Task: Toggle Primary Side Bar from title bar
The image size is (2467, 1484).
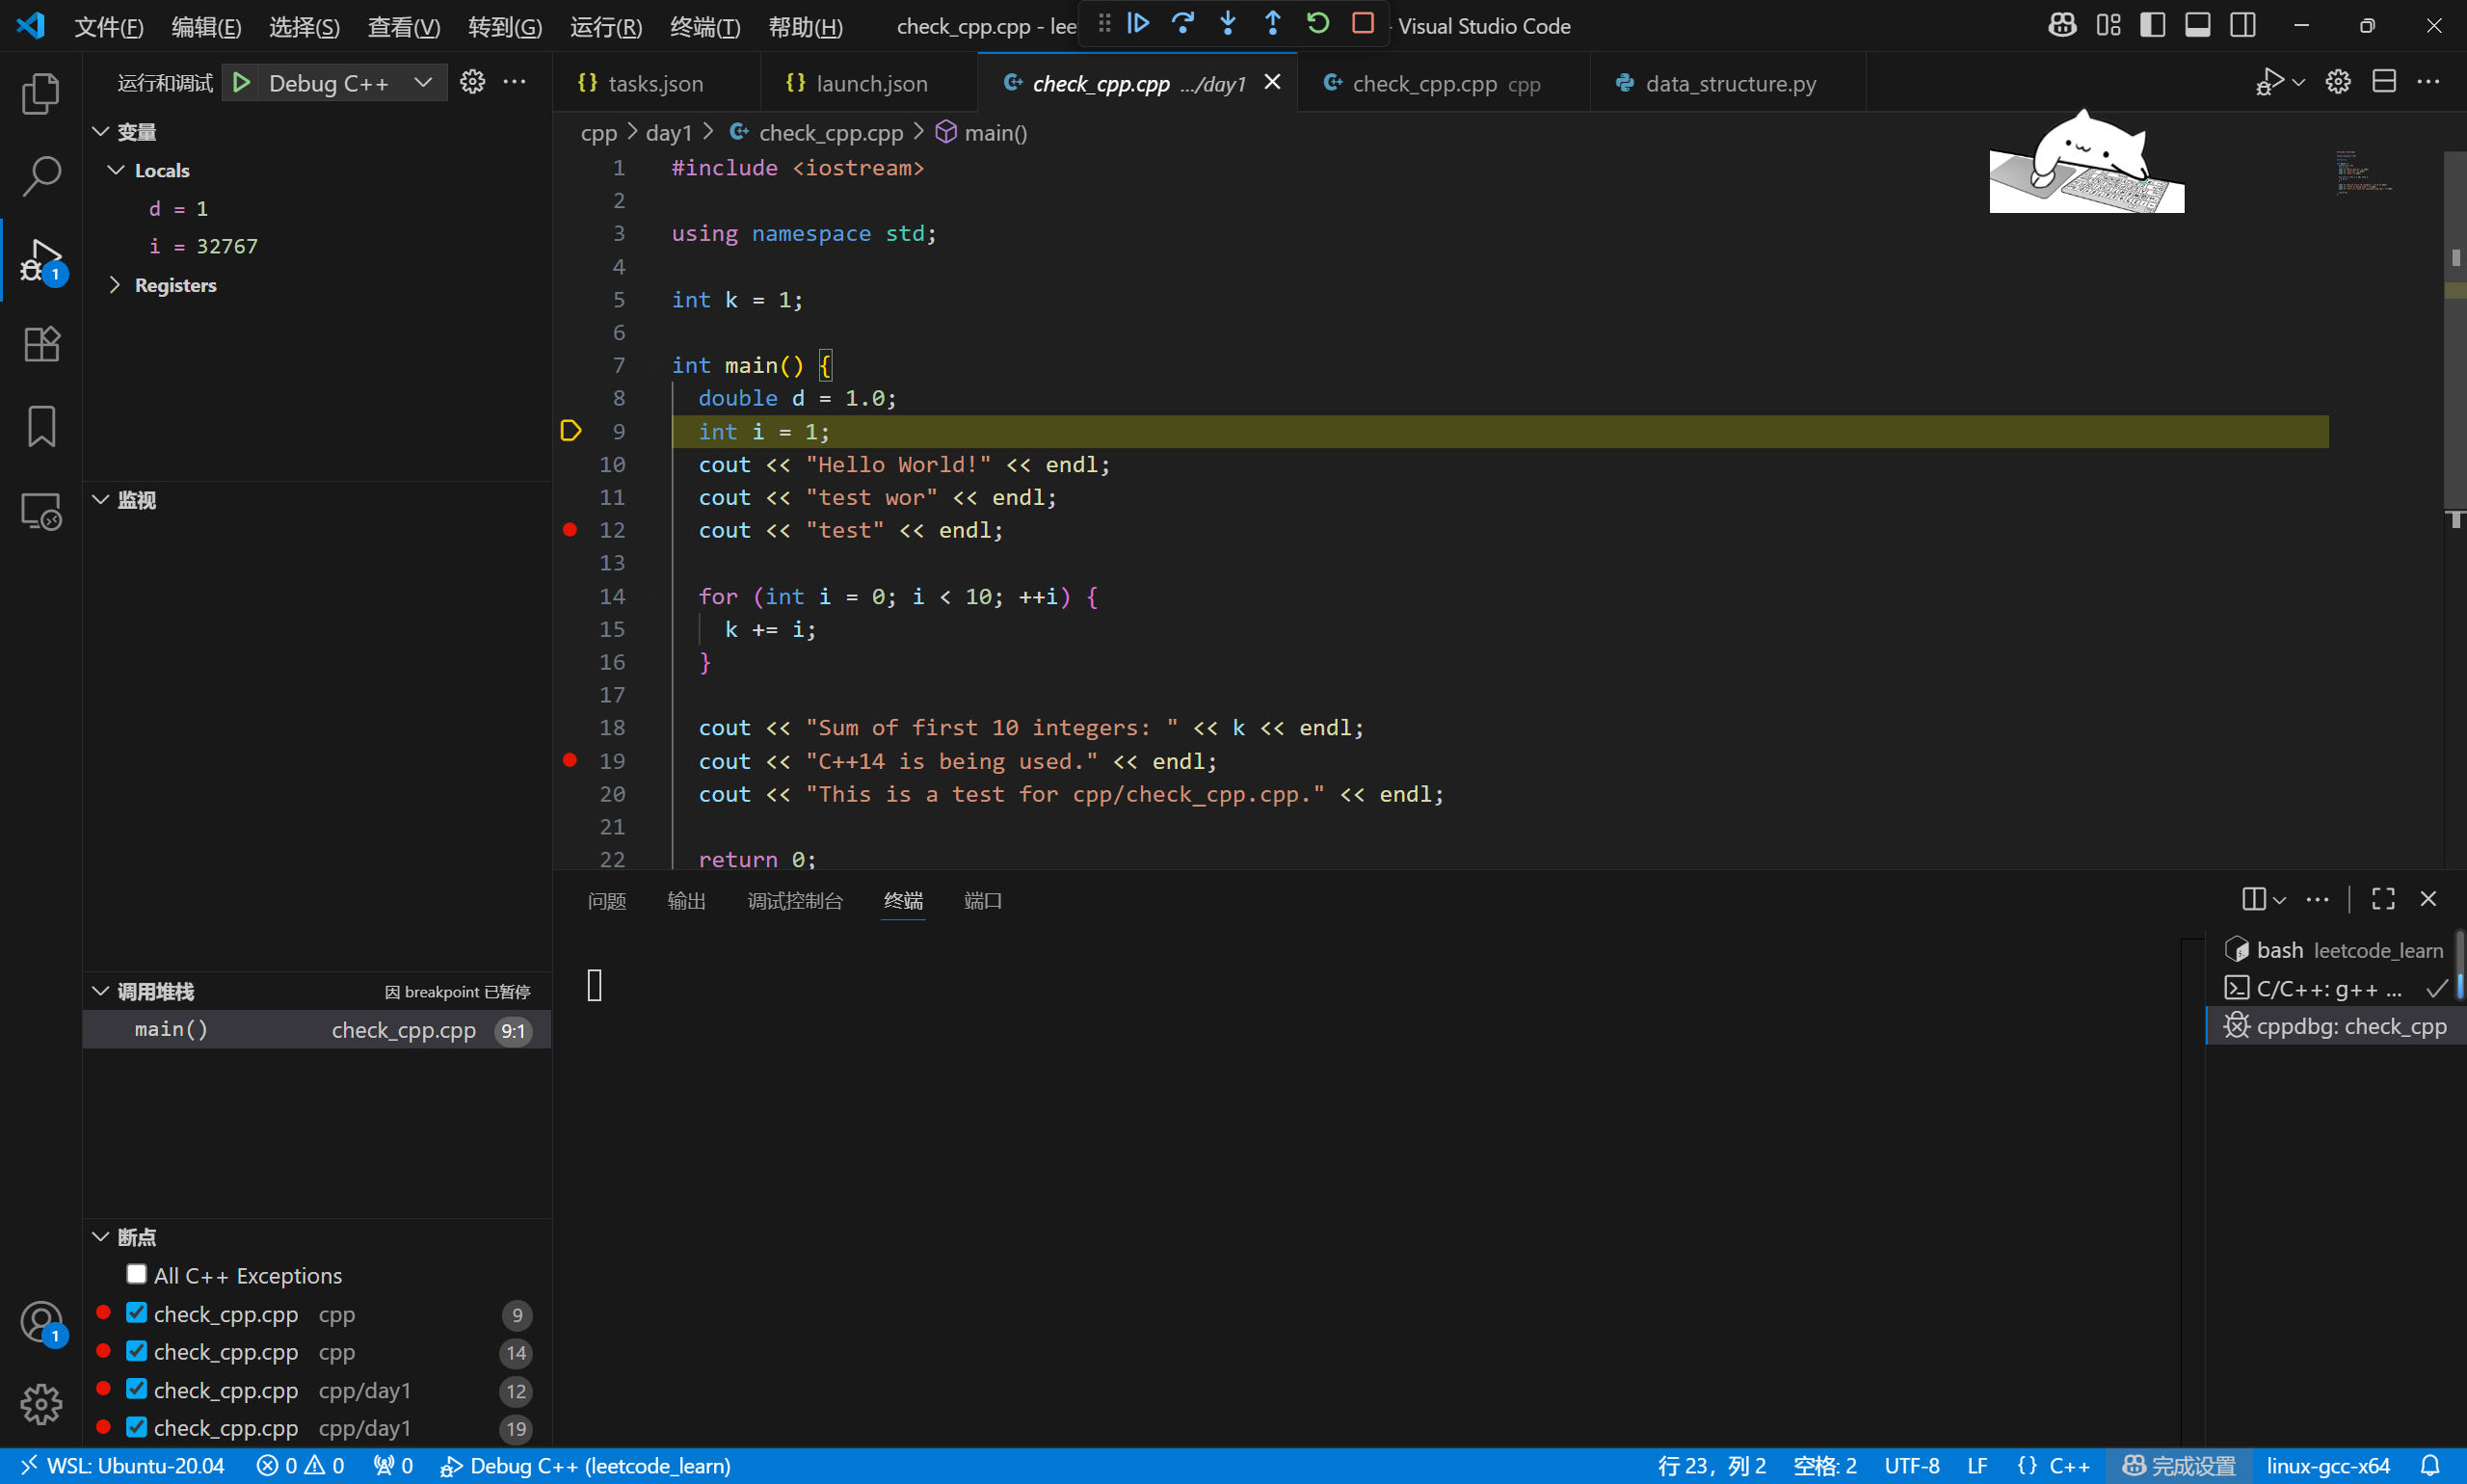Action: click(x=2152, y=25)
